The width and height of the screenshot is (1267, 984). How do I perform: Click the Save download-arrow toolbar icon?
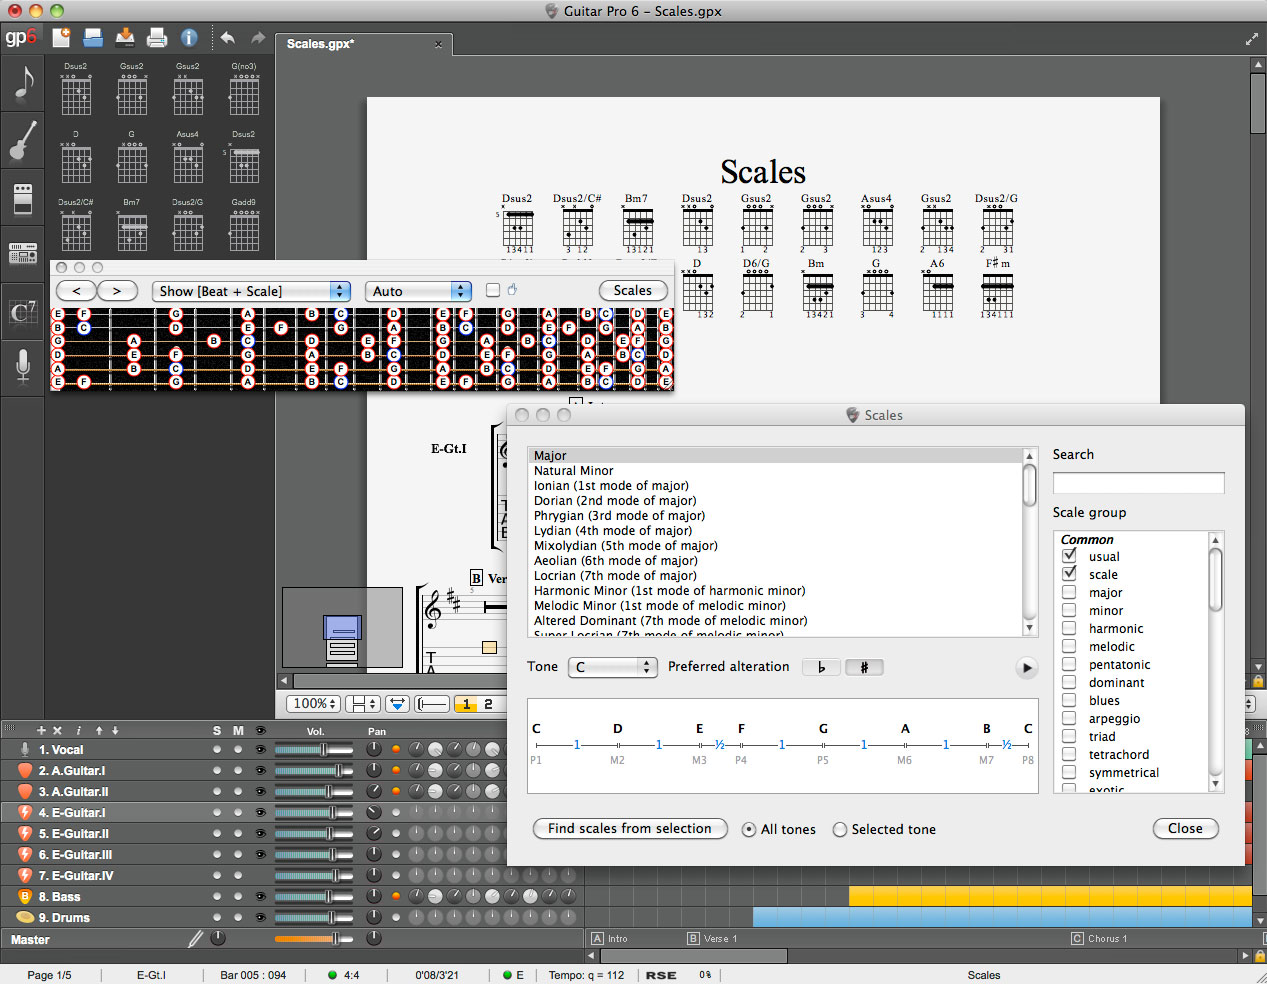[125, 38]
